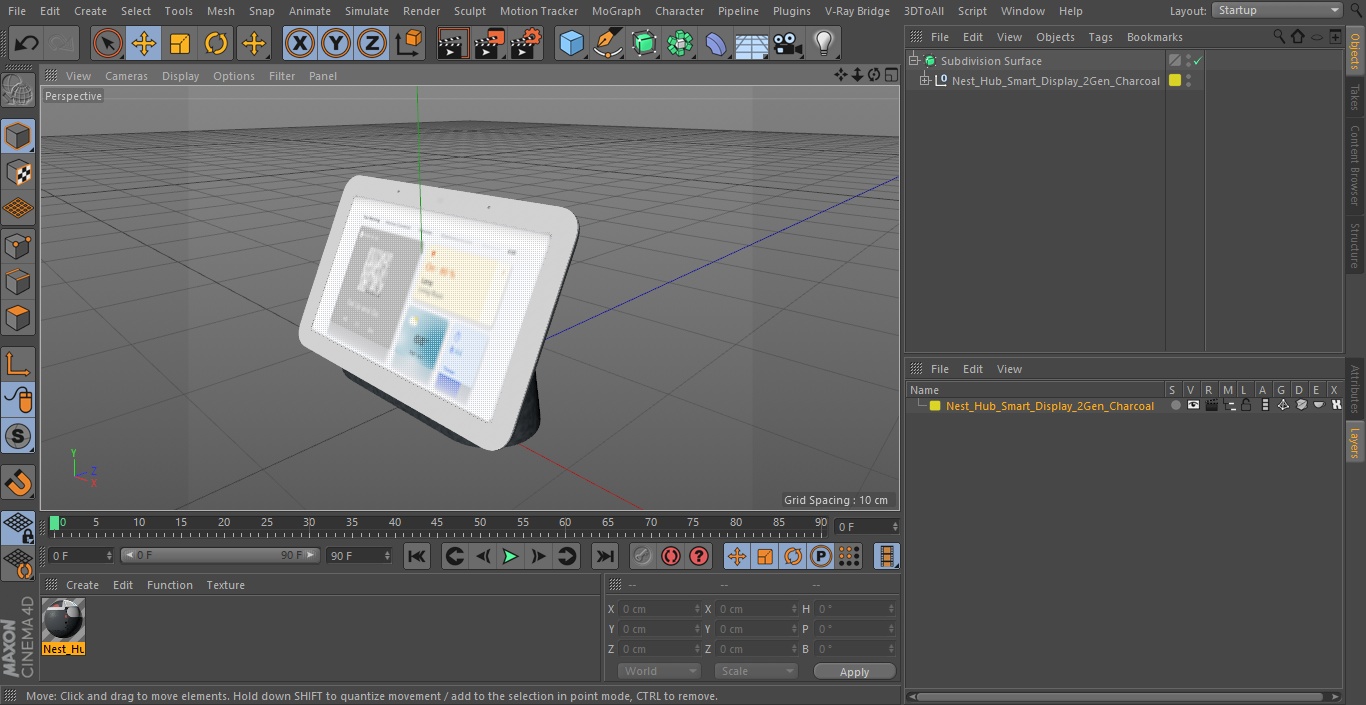Image resolution: width=1366 pixels, height=705 pixels.
Task: Open the World coordinate dropdown
Action: point(659,671)
